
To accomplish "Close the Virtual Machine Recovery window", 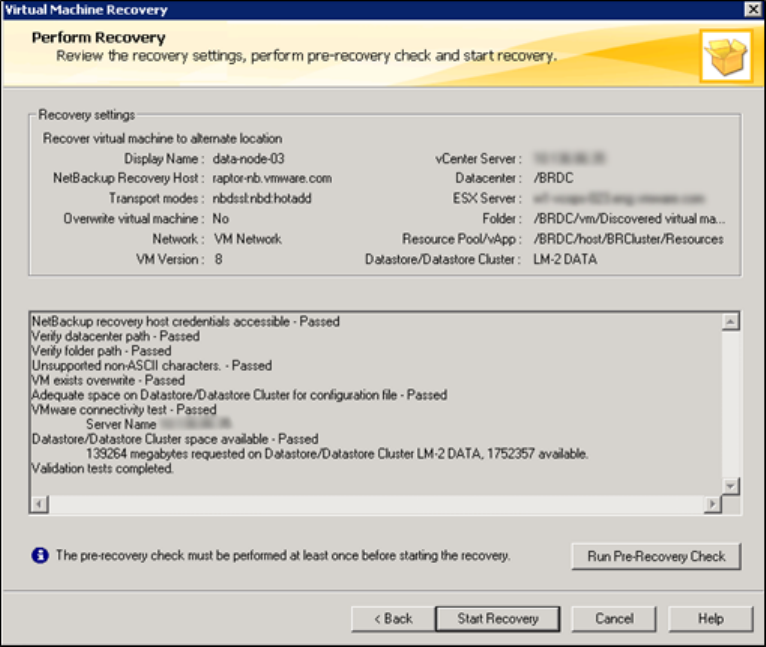I will pyautogui.click(x=753, y=9).
